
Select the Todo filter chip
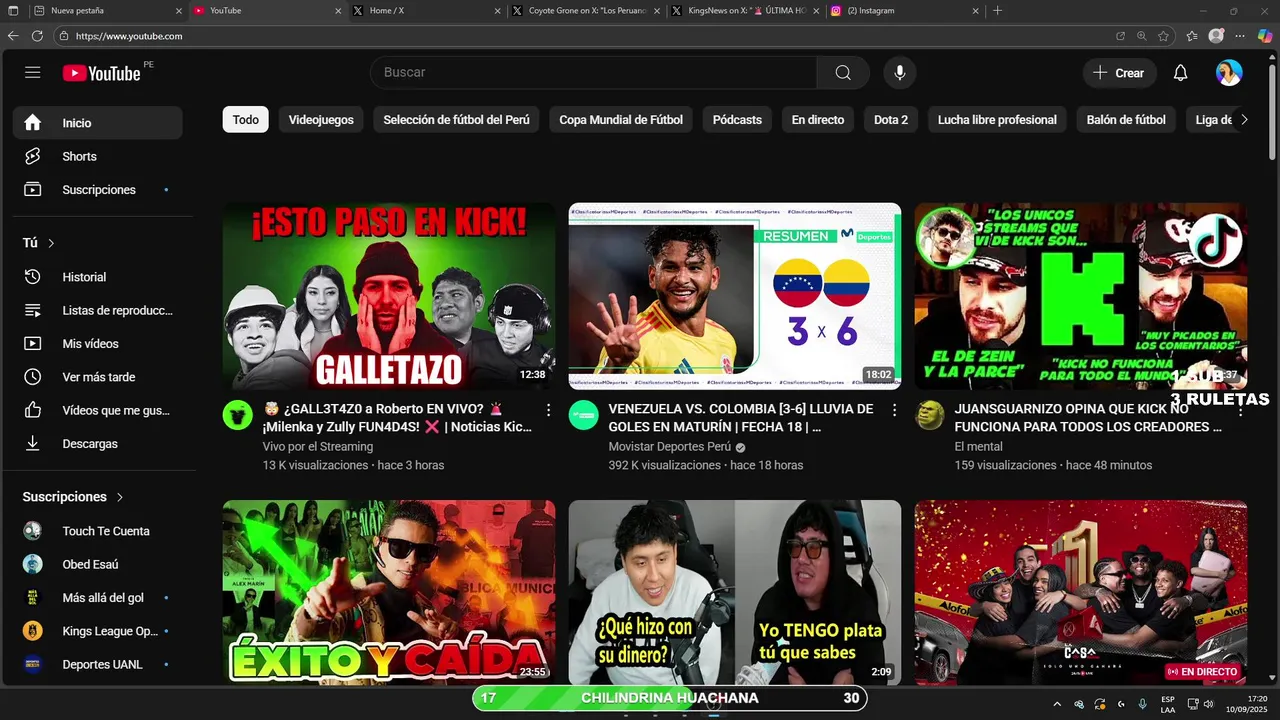[246, 120]
